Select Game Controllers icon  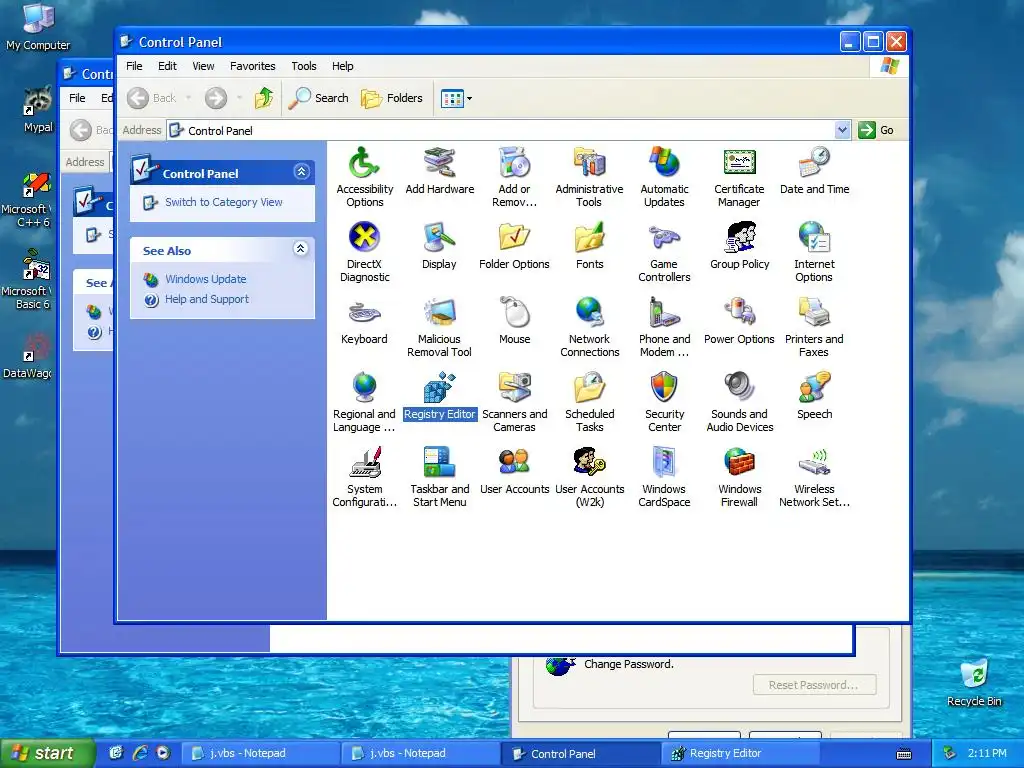tap(664, 252)
